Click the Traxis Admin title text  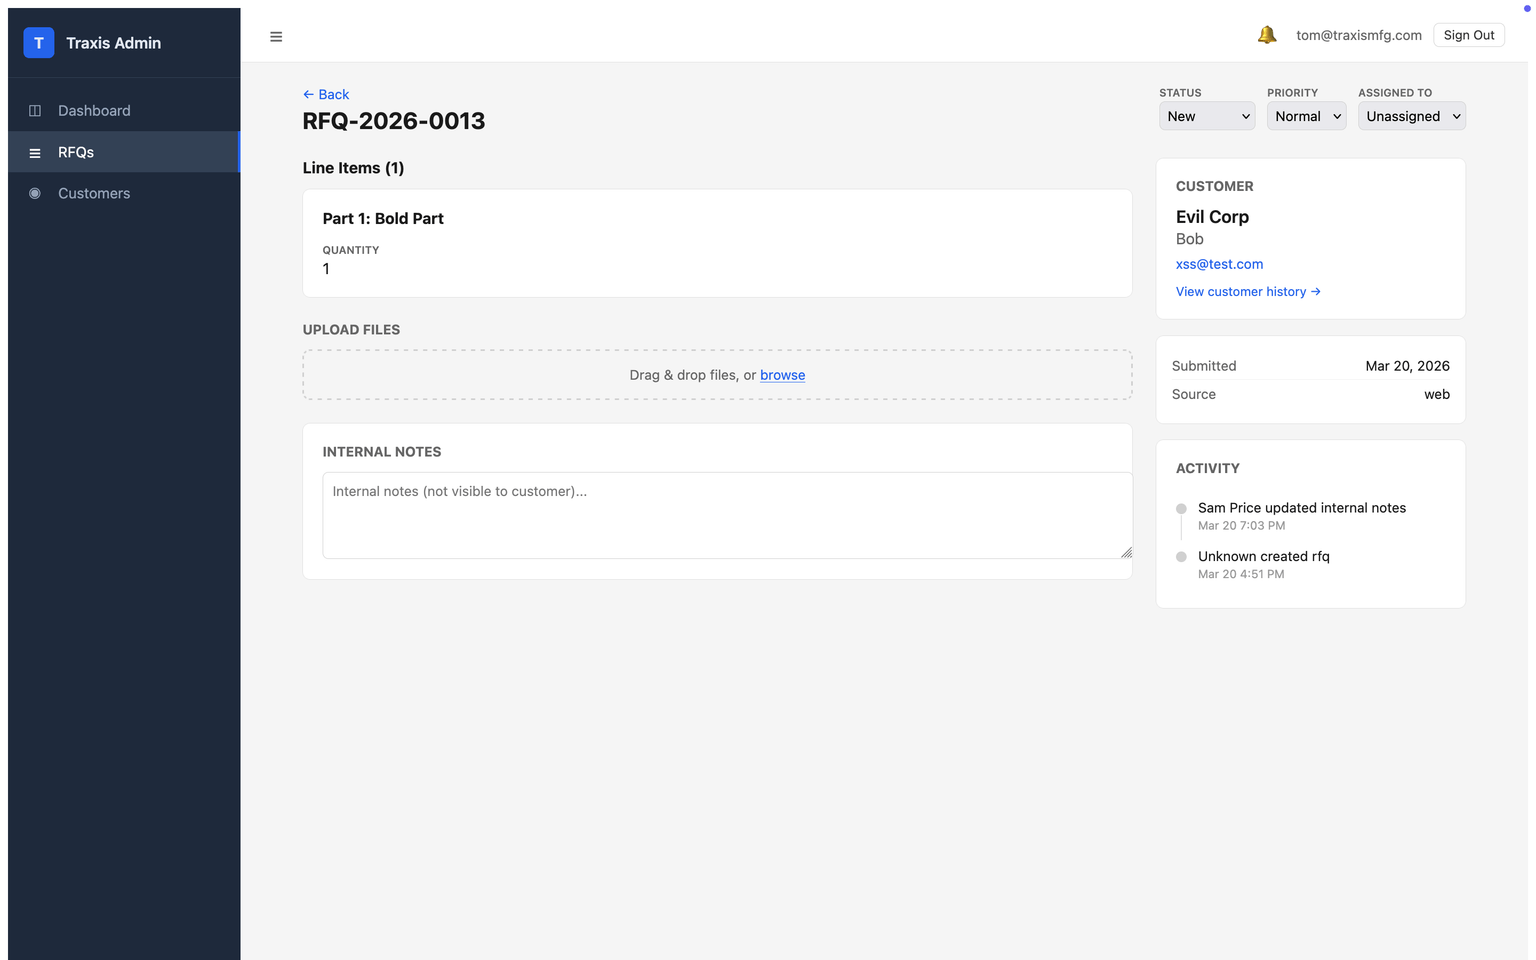[x=113, y=43]
